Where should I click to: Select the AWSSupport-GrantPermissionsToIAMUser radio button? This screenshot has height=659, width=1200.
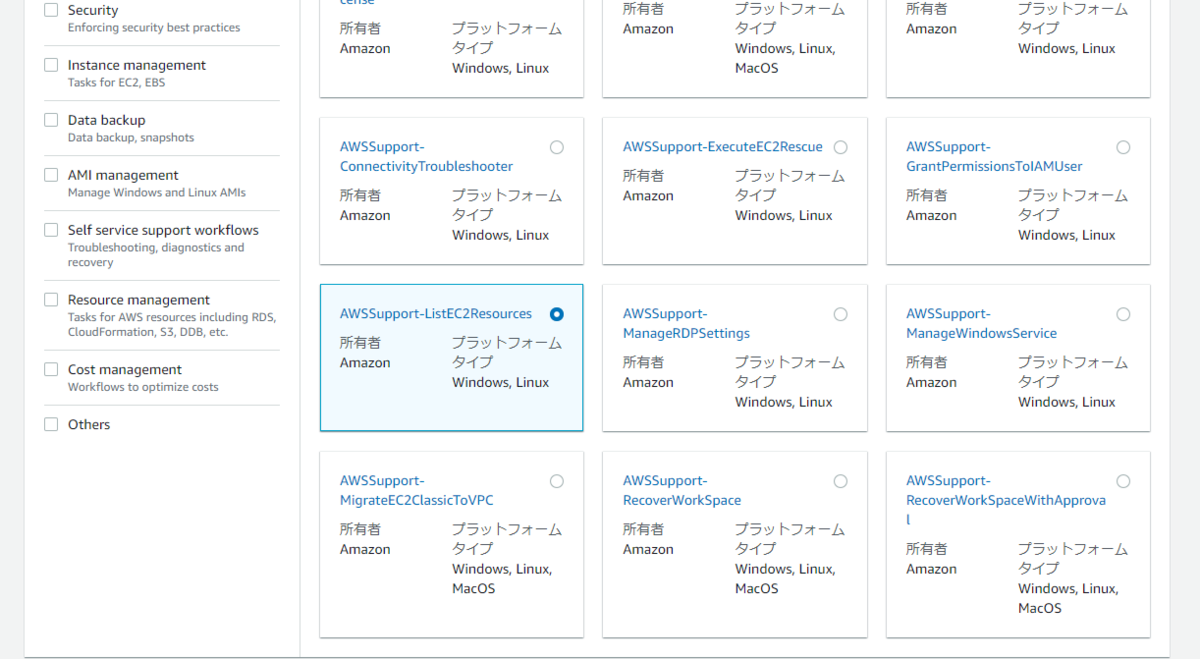click(1123, 146)
